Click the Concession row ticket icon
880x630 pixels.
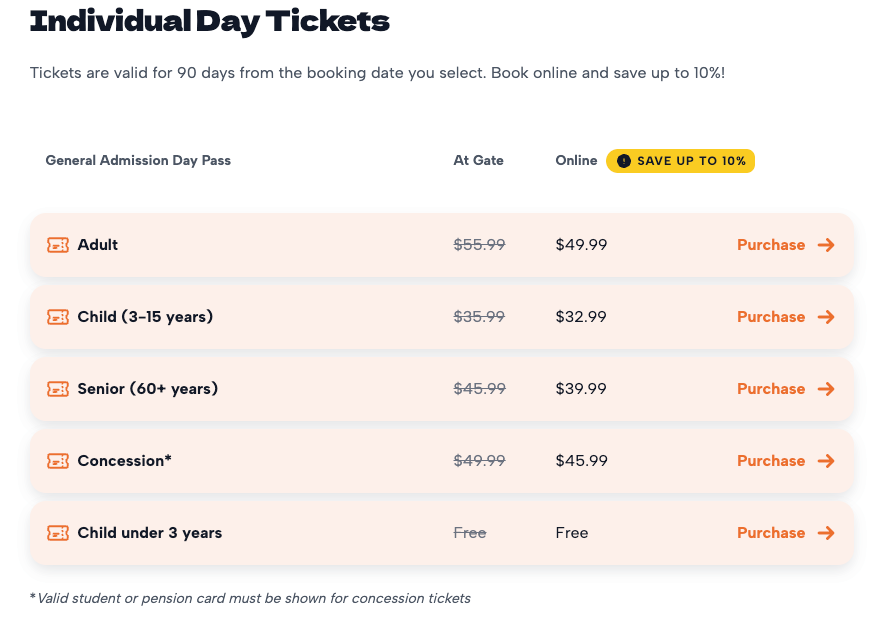tap(58, 461)
